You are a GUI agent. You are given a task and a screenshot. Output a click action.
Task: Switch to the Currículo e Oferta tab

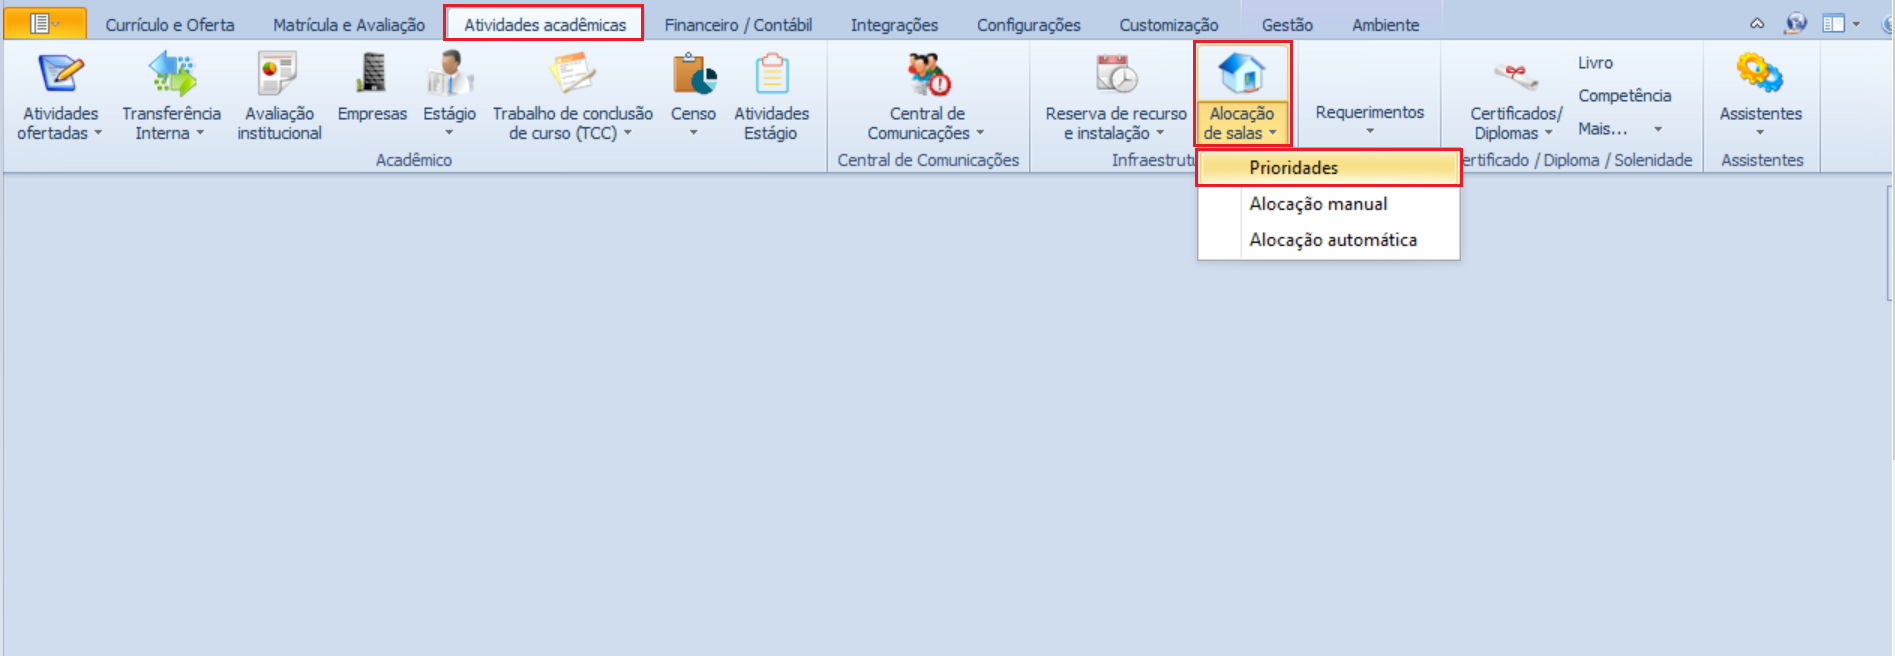pyautogui.click(x=170, y=25)
